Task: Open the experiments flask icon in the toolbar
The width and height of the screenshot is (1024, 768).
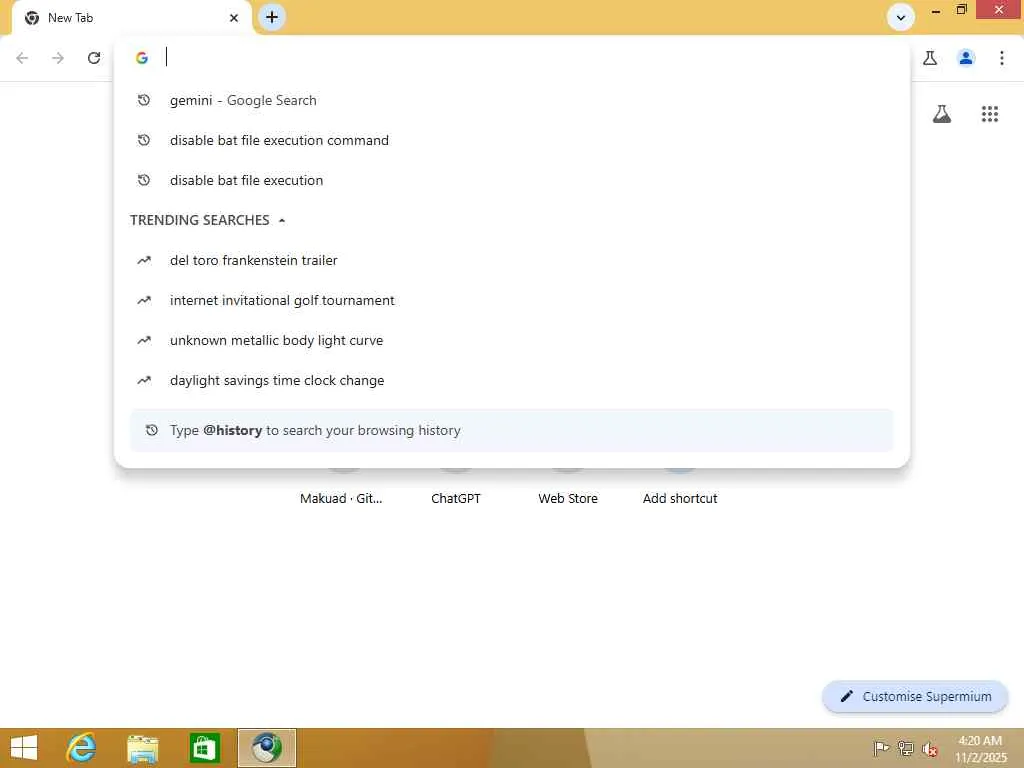Action: pos(930,58)
